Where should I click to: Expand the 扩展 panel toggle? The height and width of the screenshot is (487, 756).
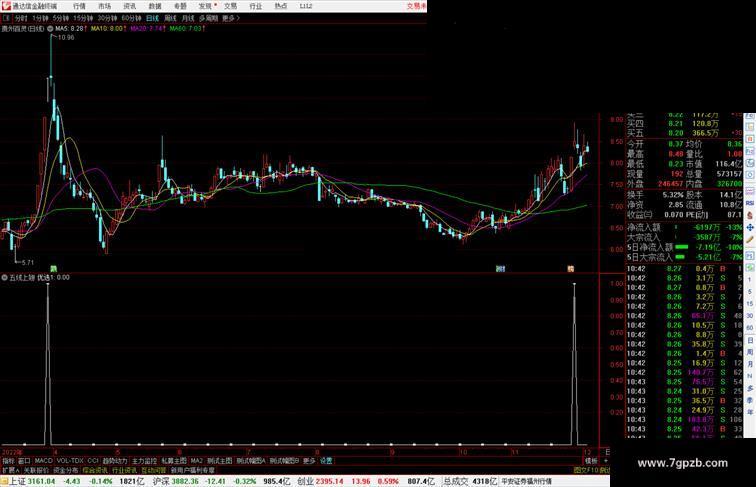(10, 471)
